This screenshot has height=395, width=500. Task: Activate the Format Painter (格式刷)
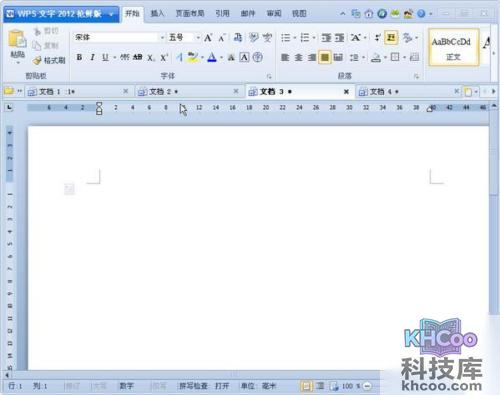(49, 60)
